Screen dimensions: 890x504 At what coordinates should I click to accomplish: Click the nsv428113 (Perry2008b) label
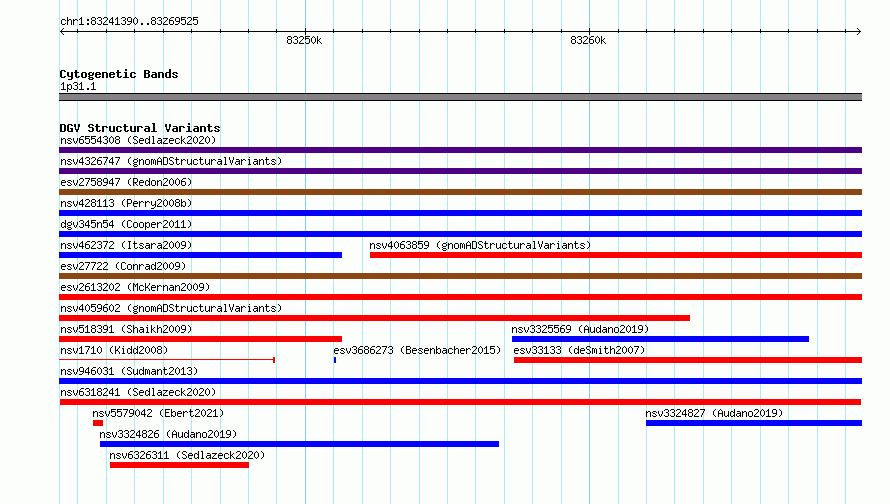click(x=126, y=203)
